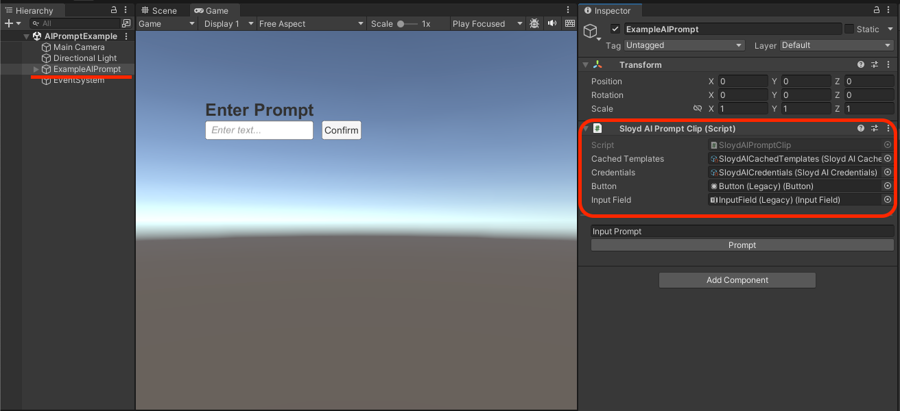Toggle ExampleAIPrompt active checkbox
Screen dimensions: 900x411
615,30
